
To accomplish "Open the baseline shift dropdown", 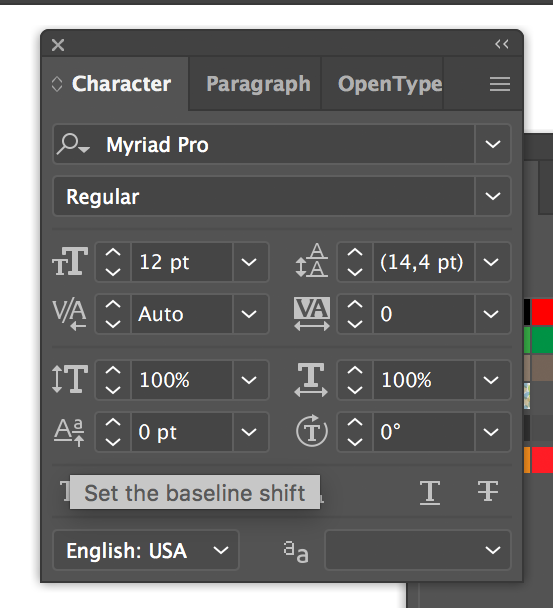I will pos(249,432).
